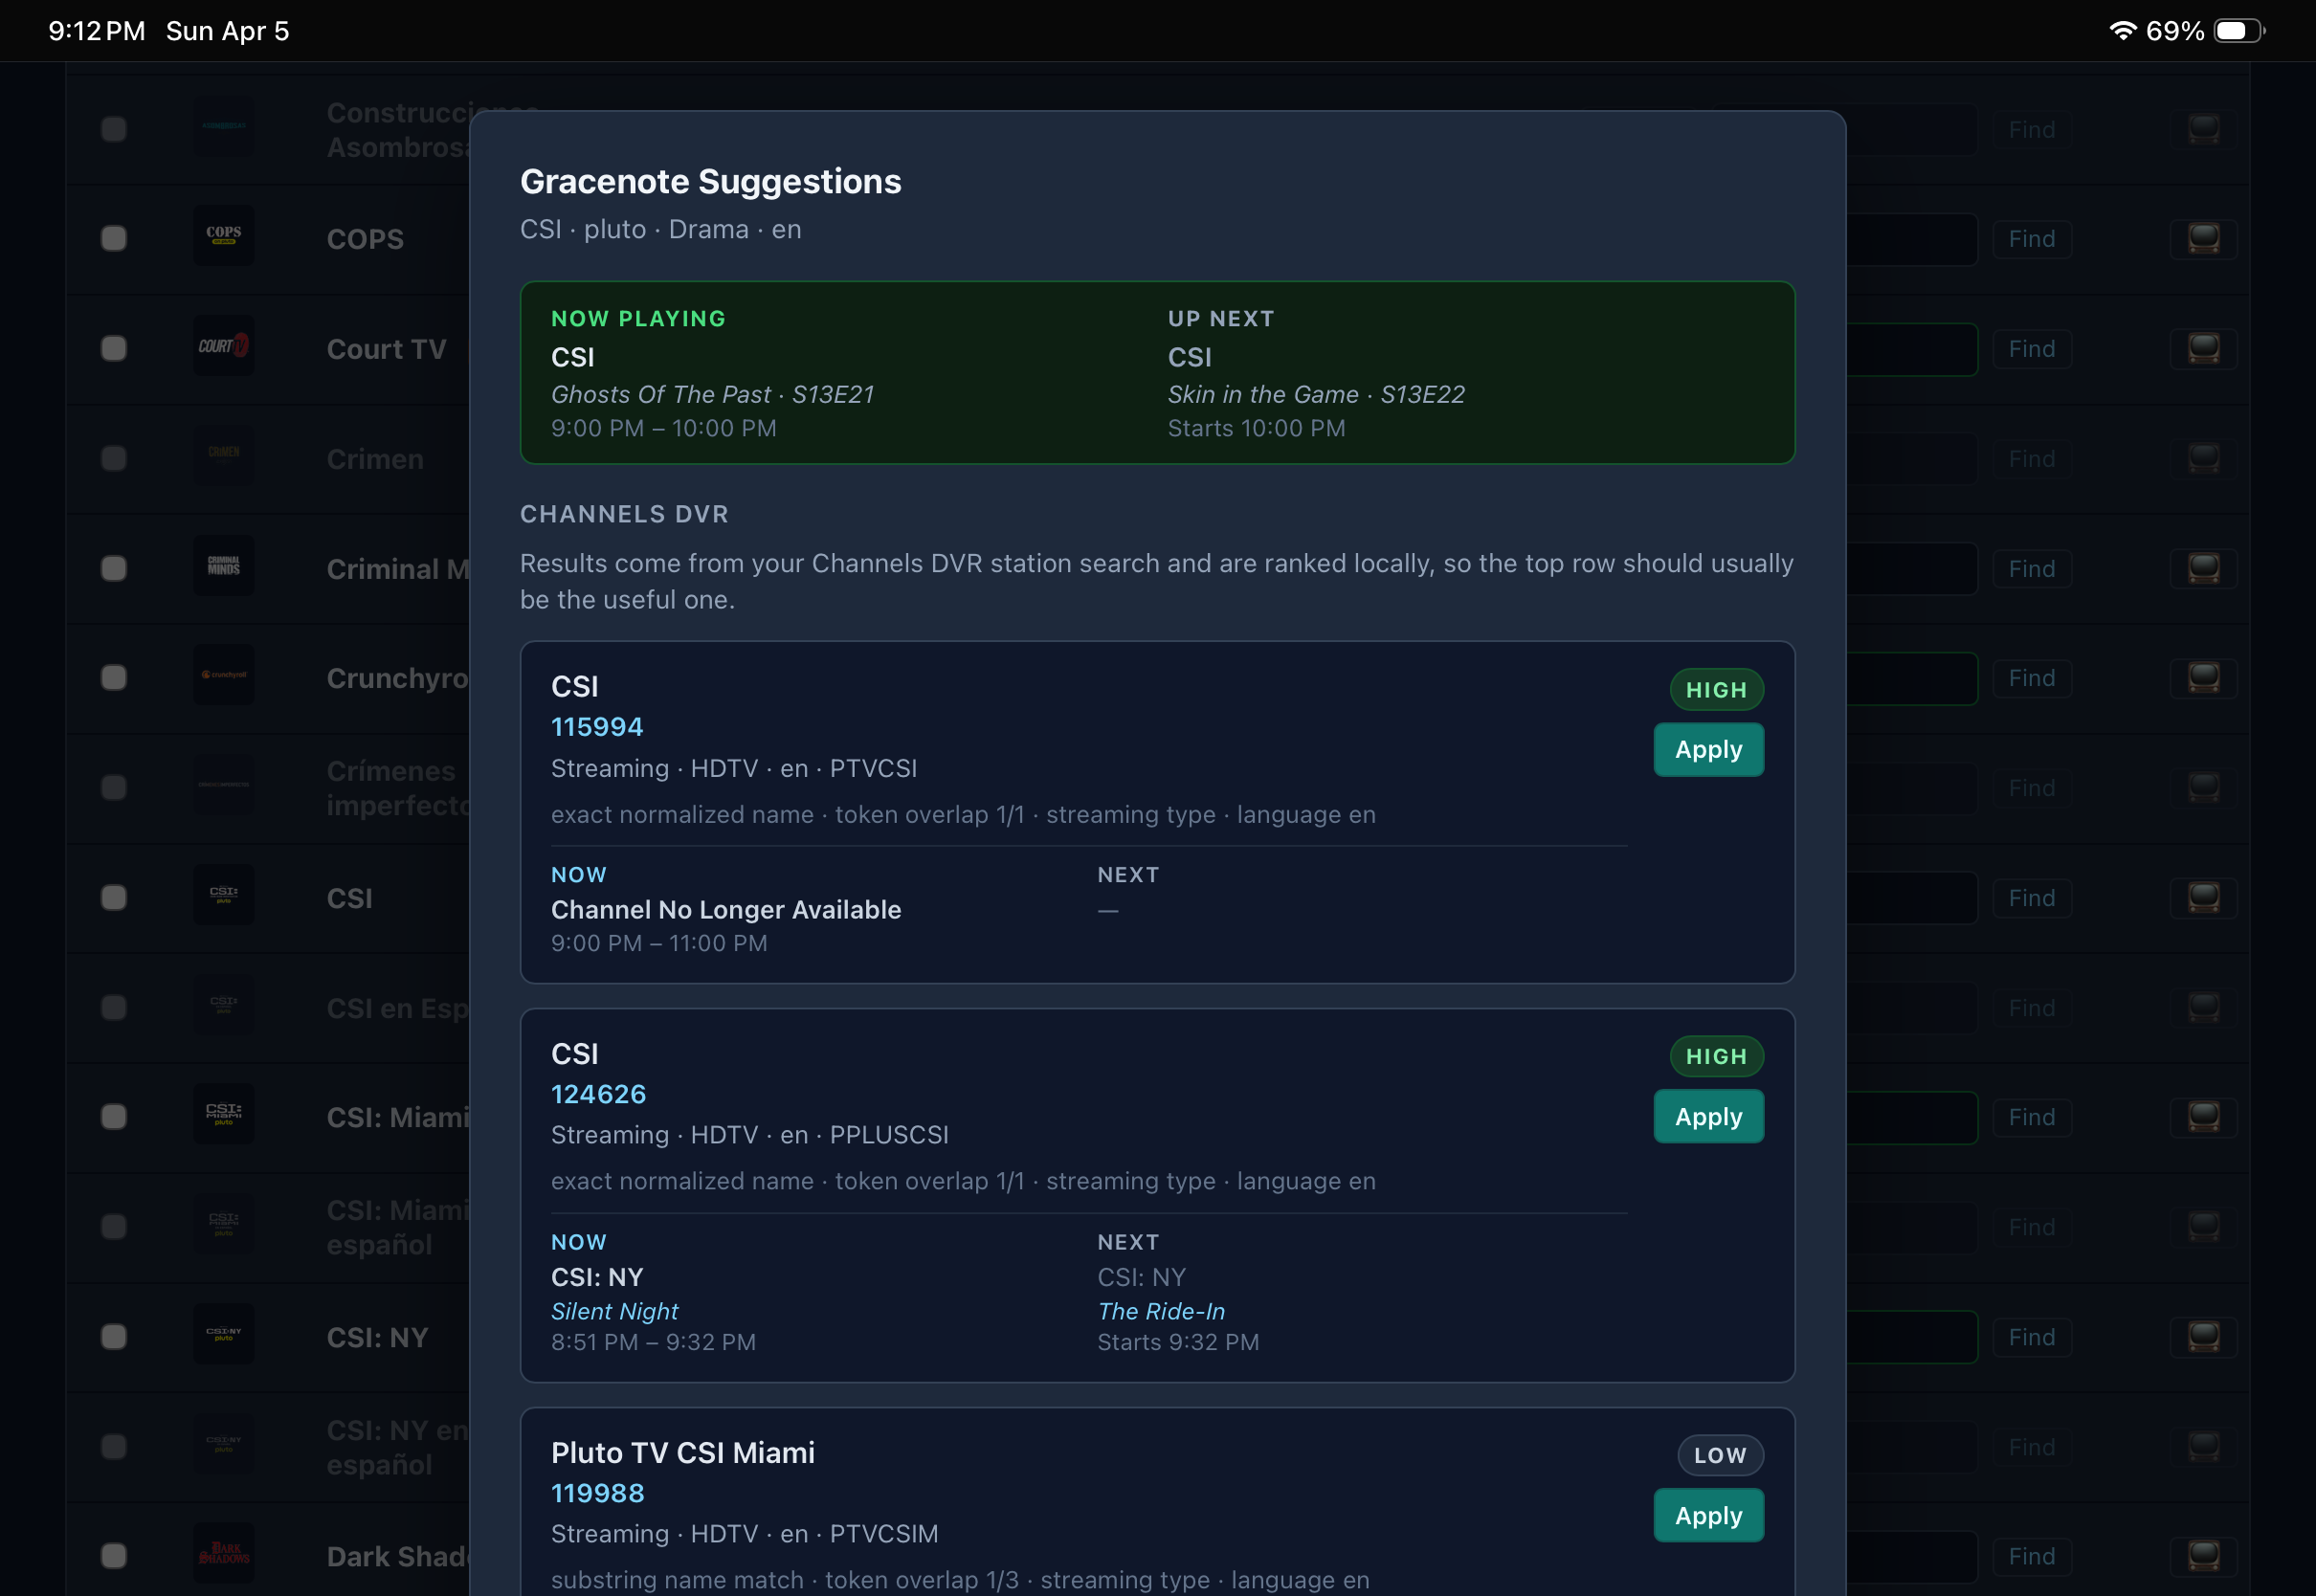Click the CSI: Miami channel logo
The width and height of the screenshot is (2316, 1596).
(223, 1114)
